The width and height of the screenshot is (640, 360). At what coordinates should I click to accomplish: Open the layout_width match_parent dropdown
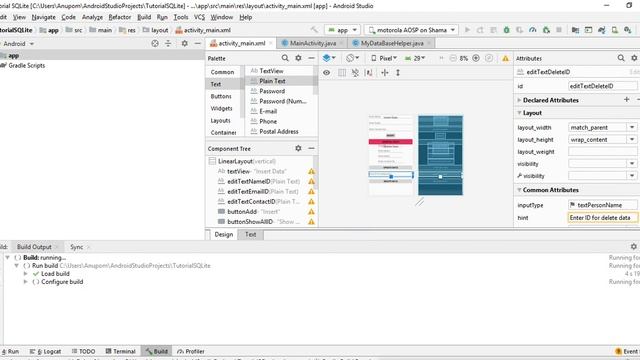(x=632, y=127)
